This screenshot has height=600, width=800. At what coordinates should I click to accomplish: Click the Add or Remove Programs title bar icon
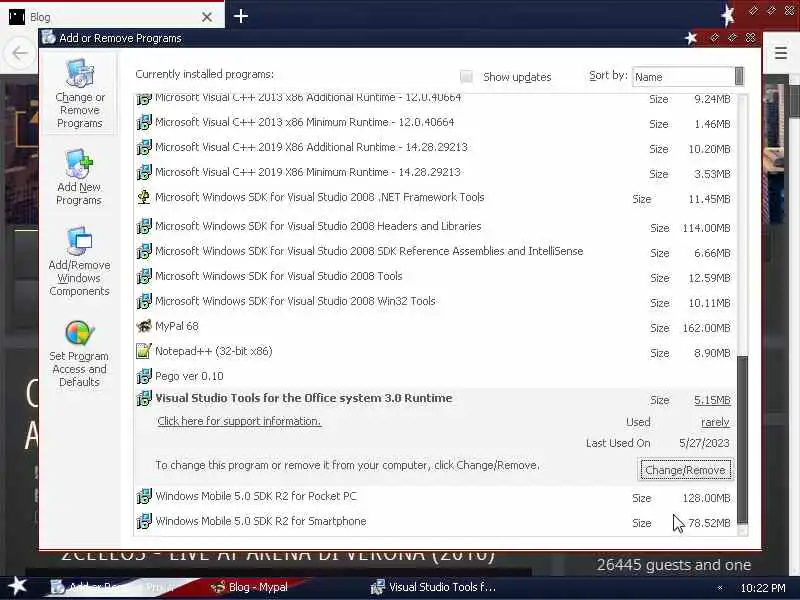48,38
